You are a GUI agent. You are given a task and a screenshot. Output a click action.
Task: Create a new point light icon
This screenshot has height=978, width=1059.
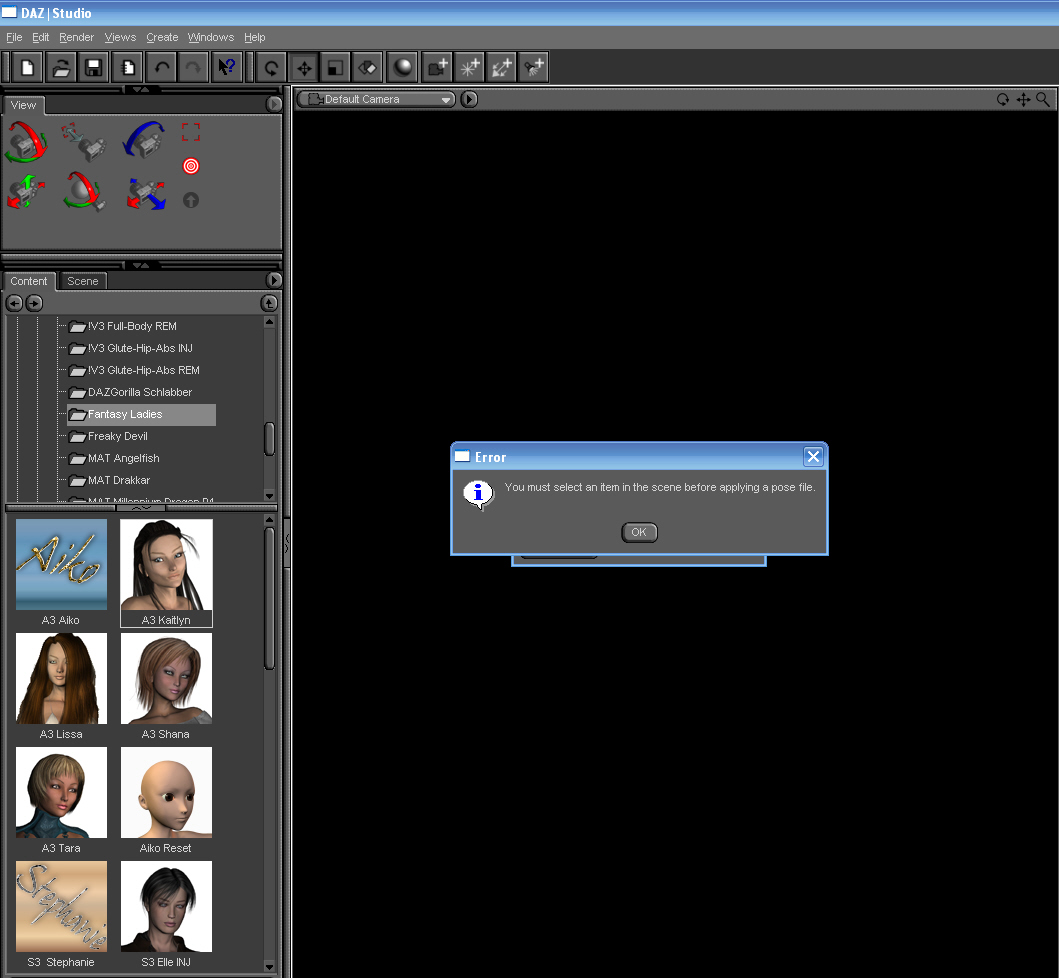(469, 68)
